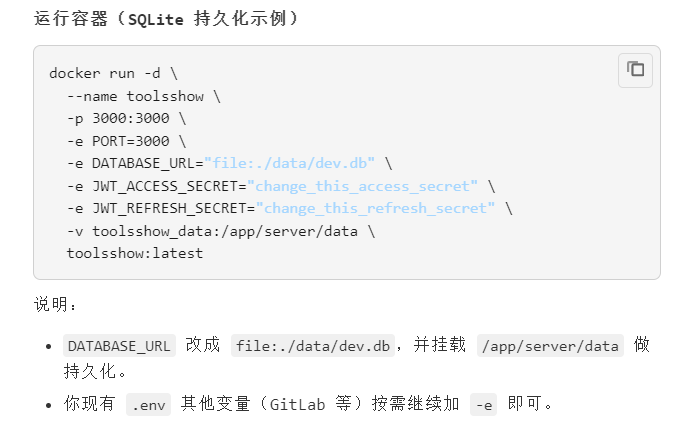Viewport: 675px width, 429px height.
Task: Click the "-p 3000:3000" port mapping line
Action: [x=126, y=119]
